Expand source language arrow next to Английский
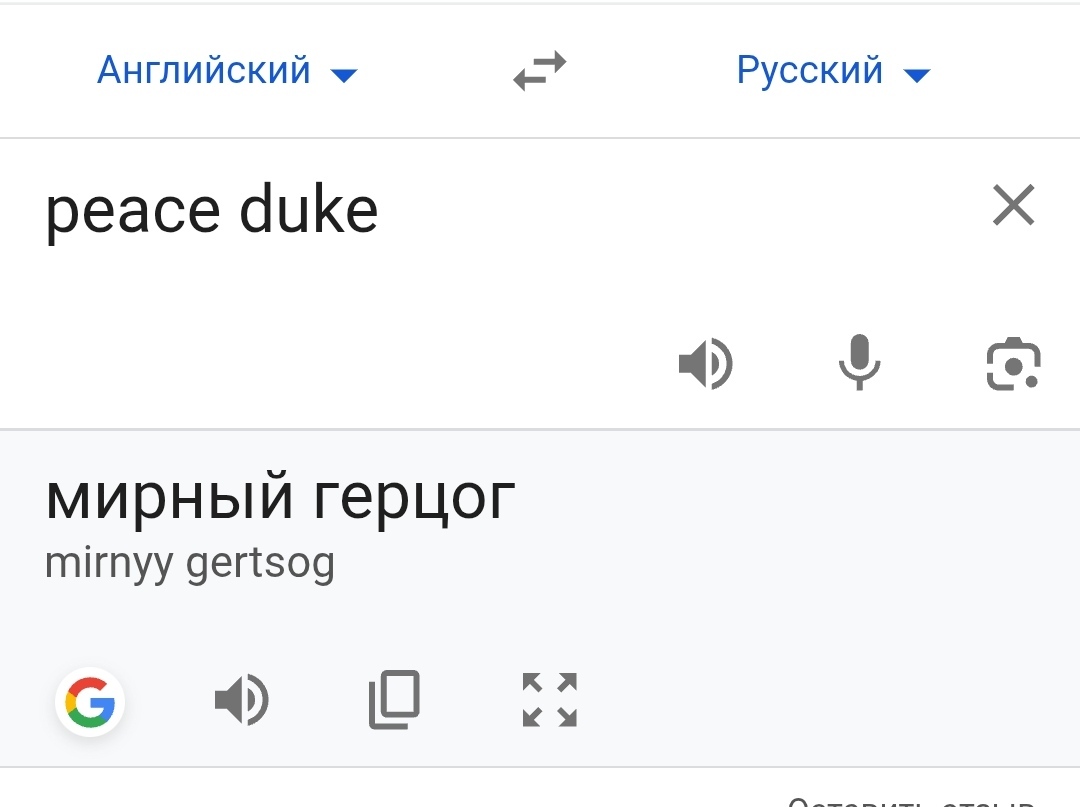The width and height of the screenshot is (1080, 807). coord(344,74)
